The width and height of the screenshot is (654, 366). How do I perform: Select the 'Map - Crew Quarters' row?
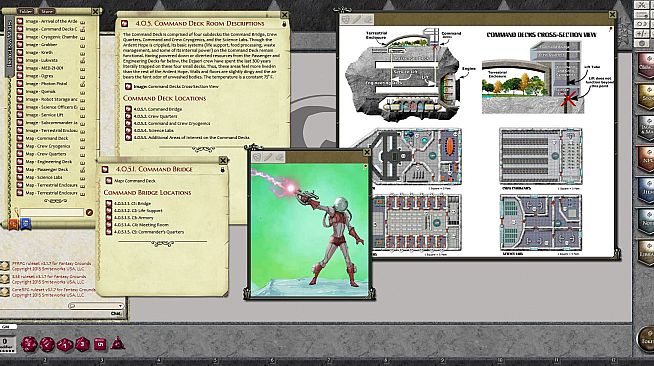51,154
